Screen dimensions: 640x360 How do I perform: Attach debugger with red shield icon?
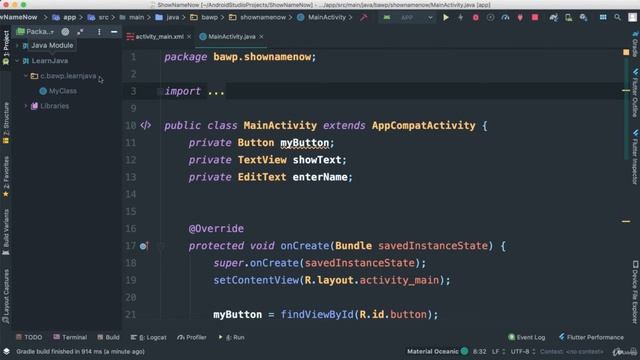coord(520,18)
